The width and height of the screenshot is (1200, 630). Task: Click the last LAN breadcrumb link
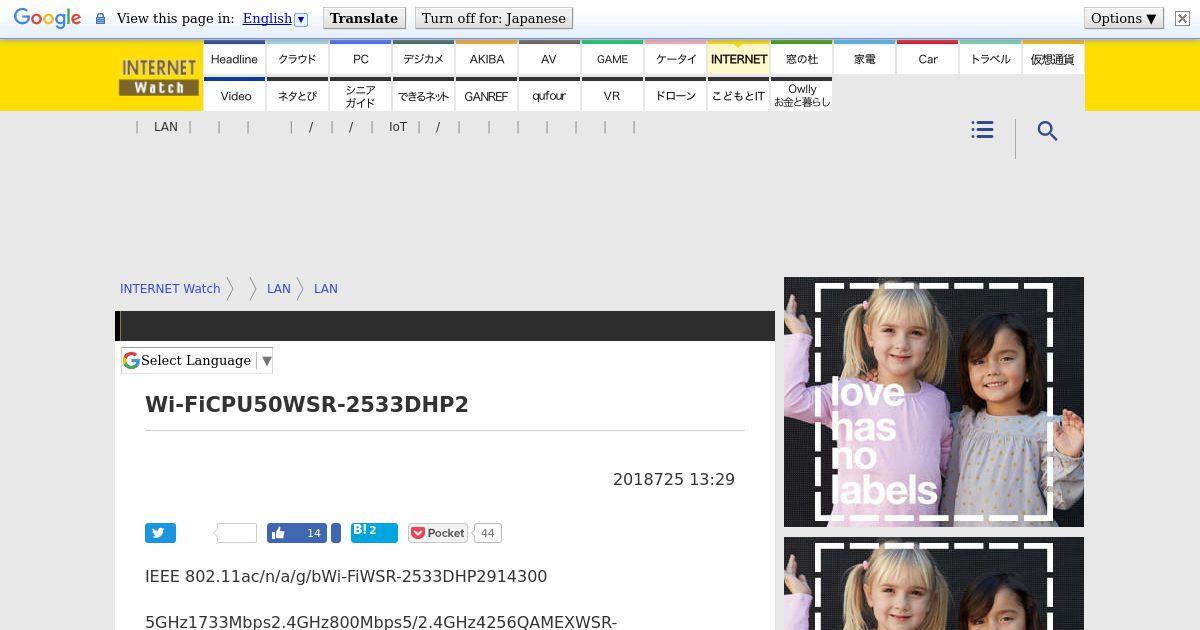326,289
